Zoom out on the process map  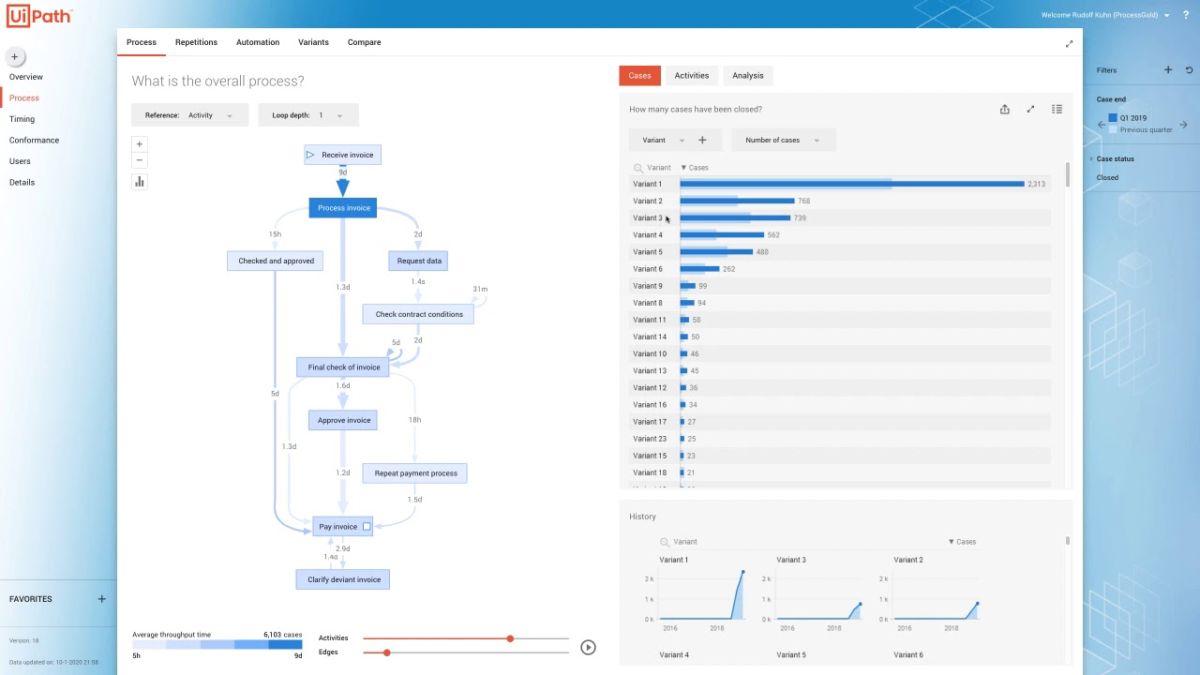point(139,160)
